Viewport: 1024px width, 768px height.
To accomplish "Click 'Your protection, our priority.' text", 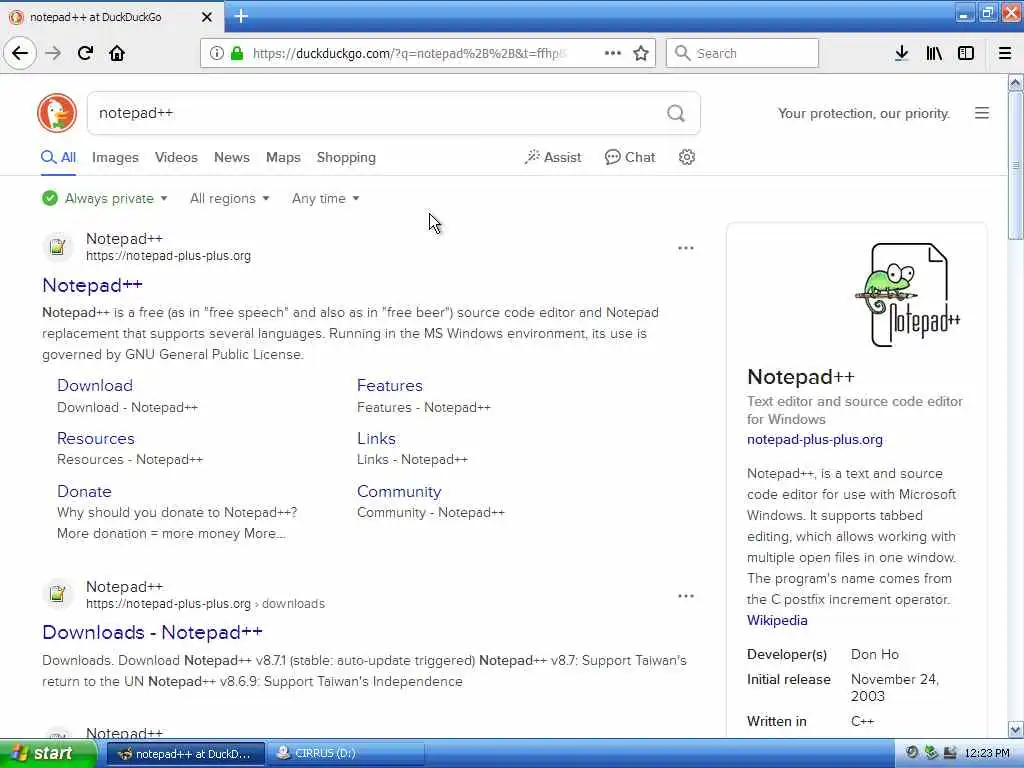I will pyautogui.click(x=863, y=114).
